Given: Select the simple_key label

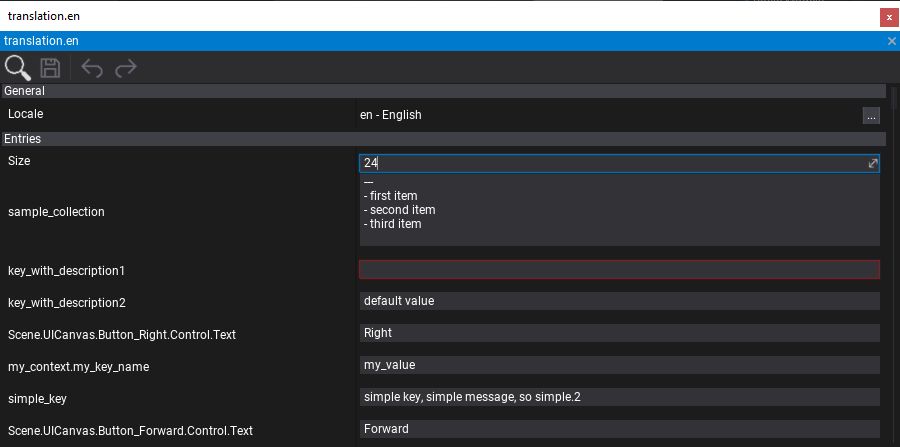Looking at the screenshot, I should click(37, 399).
